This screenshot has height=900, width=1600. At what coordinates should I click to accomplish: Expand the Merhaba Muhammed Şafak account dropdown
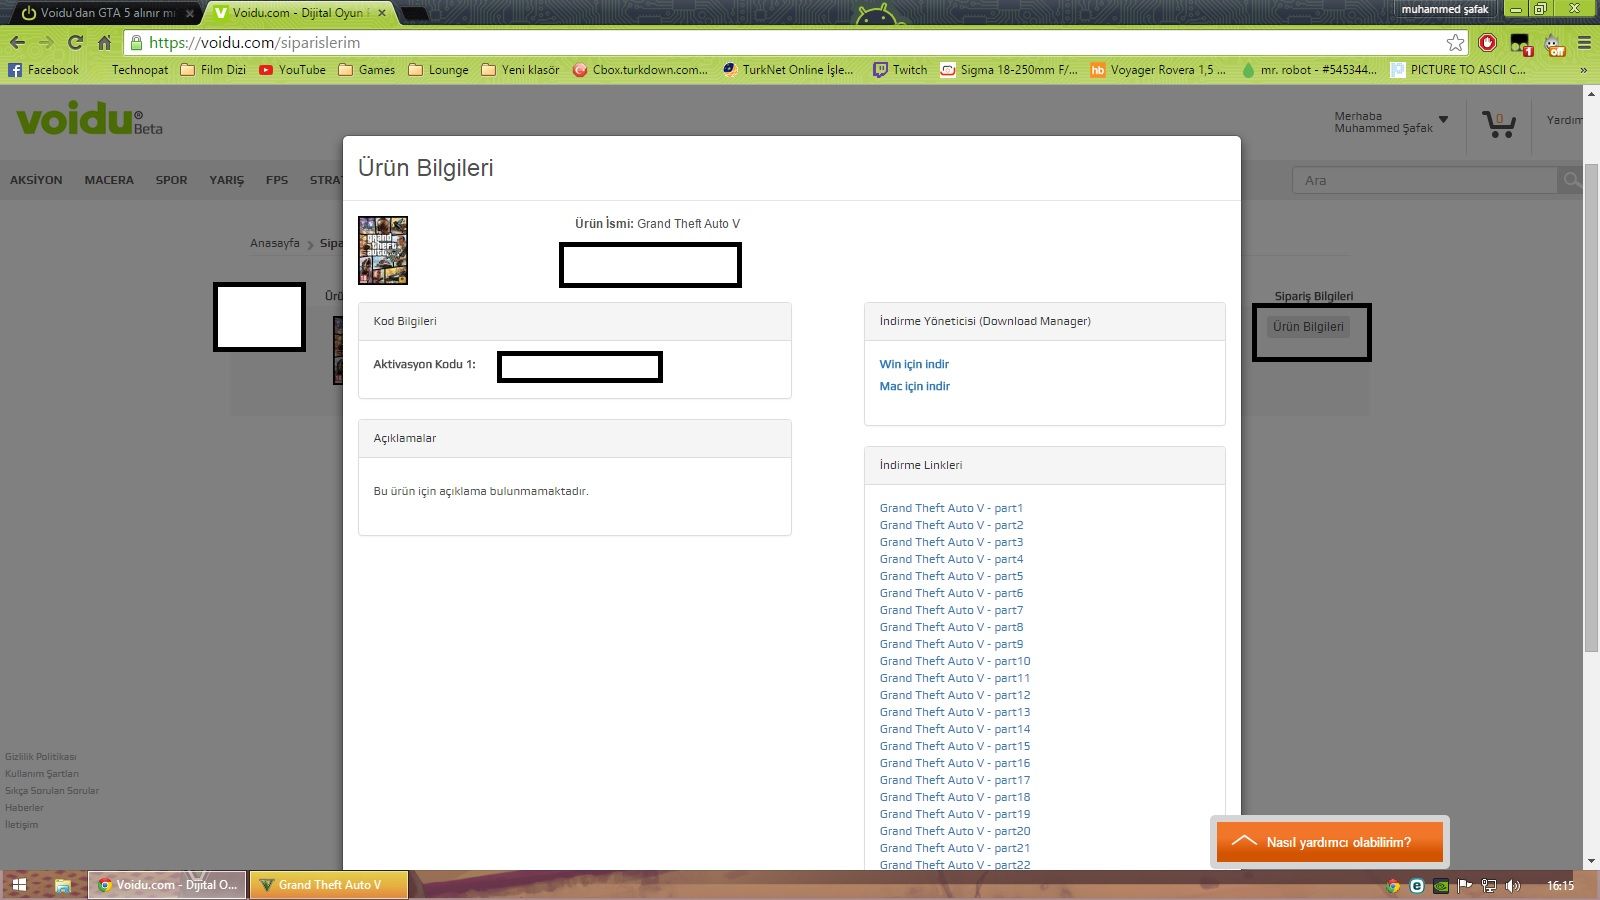point(1391,122)
